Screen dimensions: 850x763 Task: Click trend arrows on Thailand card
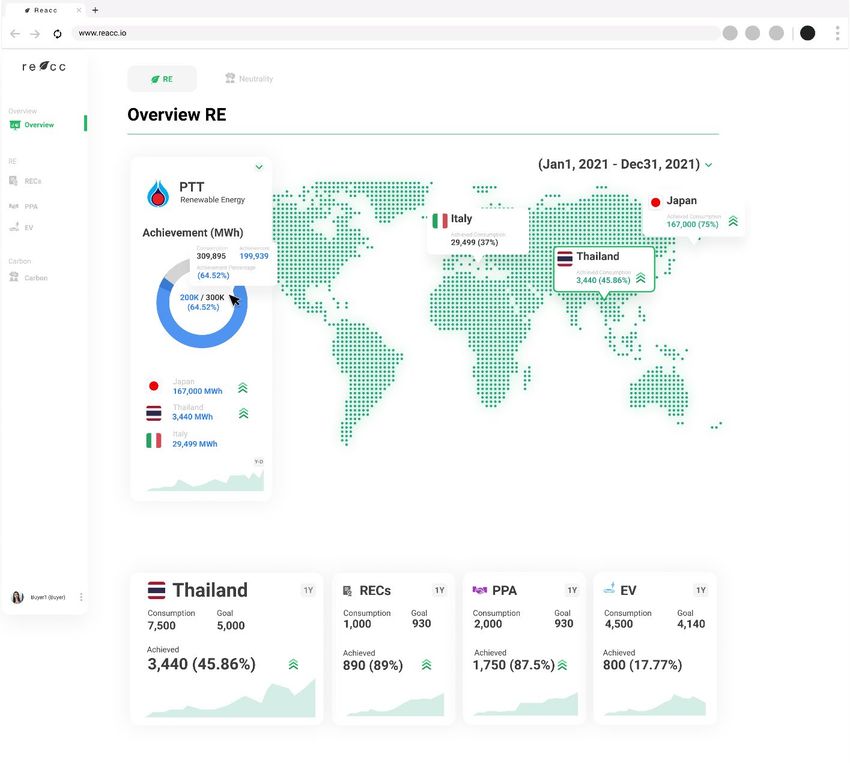coord(293,664)
